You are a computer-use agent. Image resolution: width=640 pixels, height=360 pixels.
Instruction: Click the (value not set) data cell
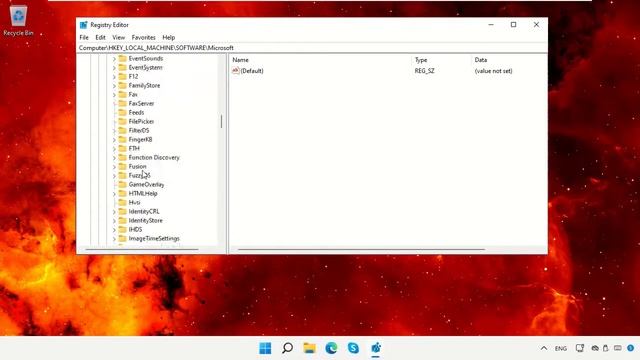click(493, 71)
